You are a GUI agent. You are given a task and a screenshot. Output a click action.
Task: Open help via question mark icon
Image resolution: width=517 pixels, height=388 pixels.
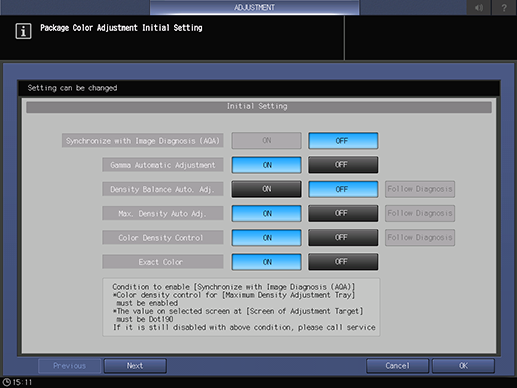(504, 7)
